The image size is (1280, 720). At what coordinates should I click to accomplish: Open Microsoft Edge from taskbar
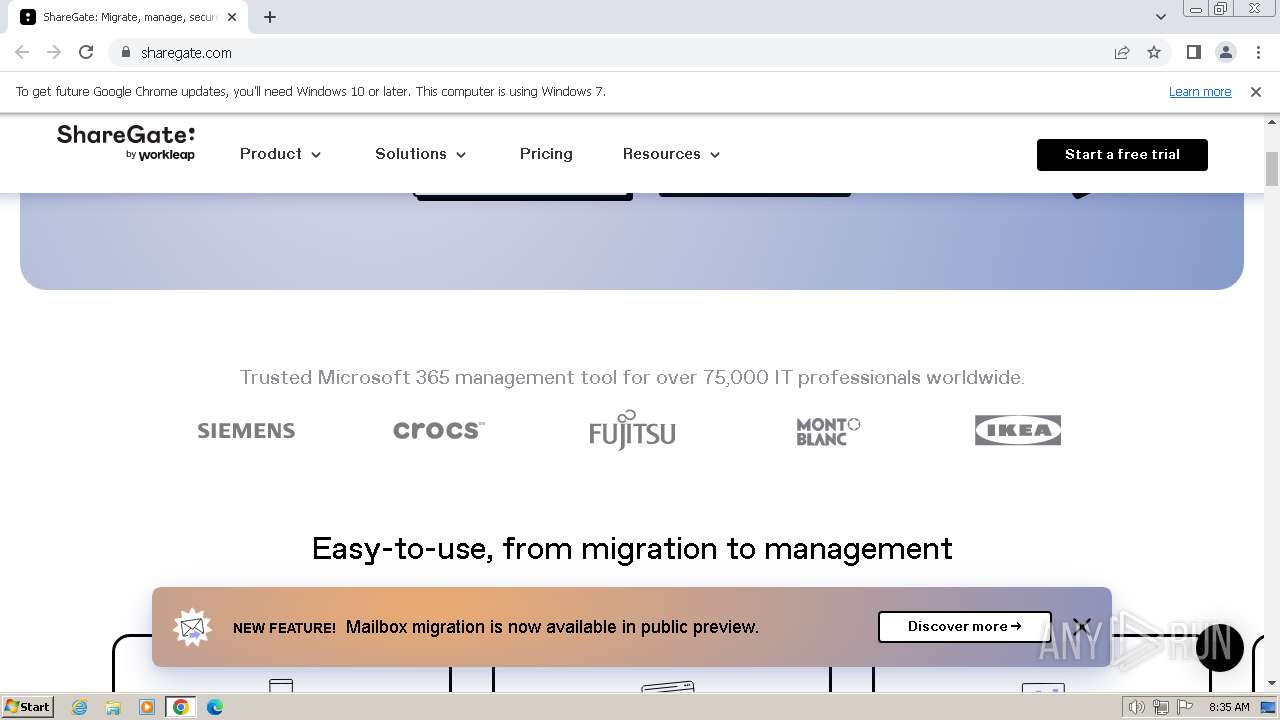point(215,707)
